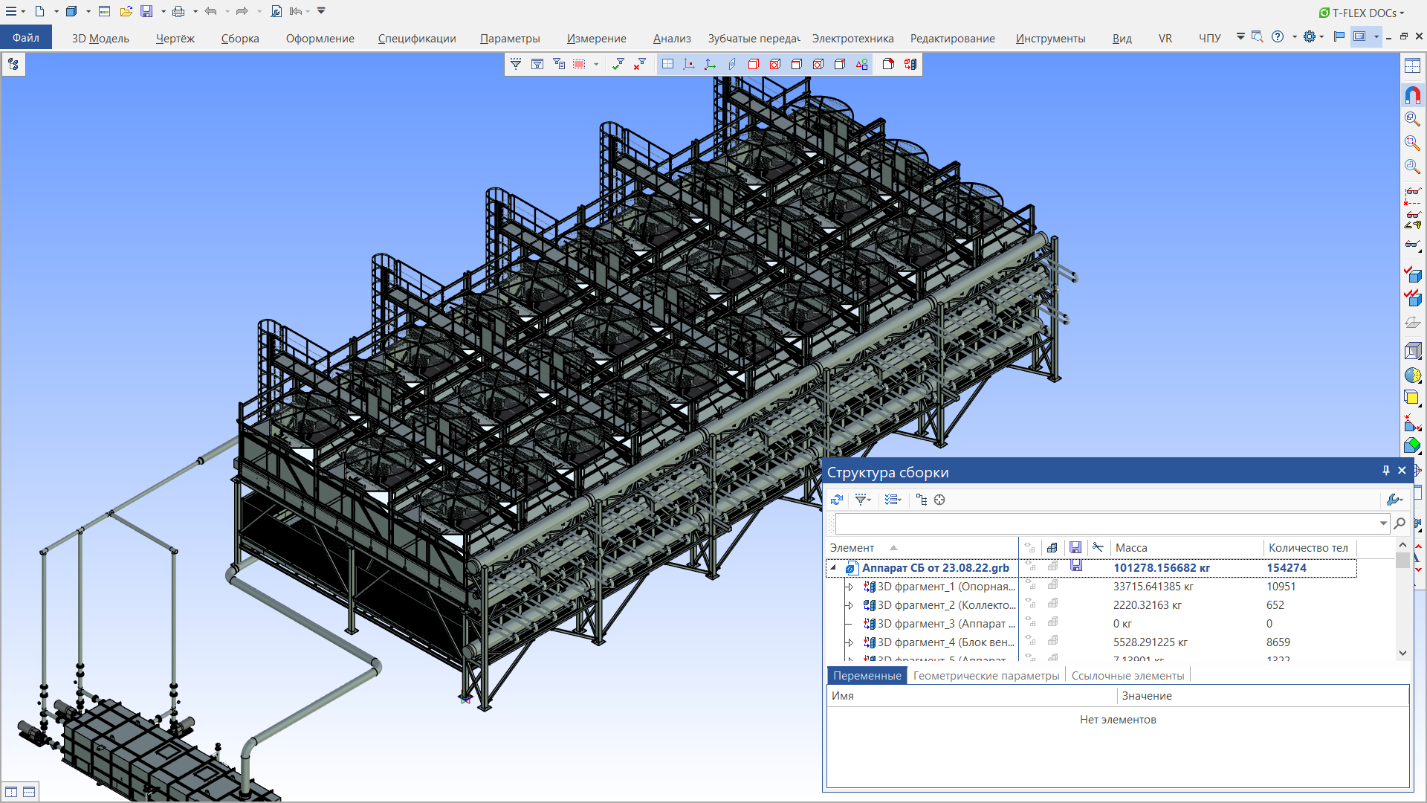Click the model tree icon in viewport corner
The image size is (1427, 803).
(x=13, y=64)
